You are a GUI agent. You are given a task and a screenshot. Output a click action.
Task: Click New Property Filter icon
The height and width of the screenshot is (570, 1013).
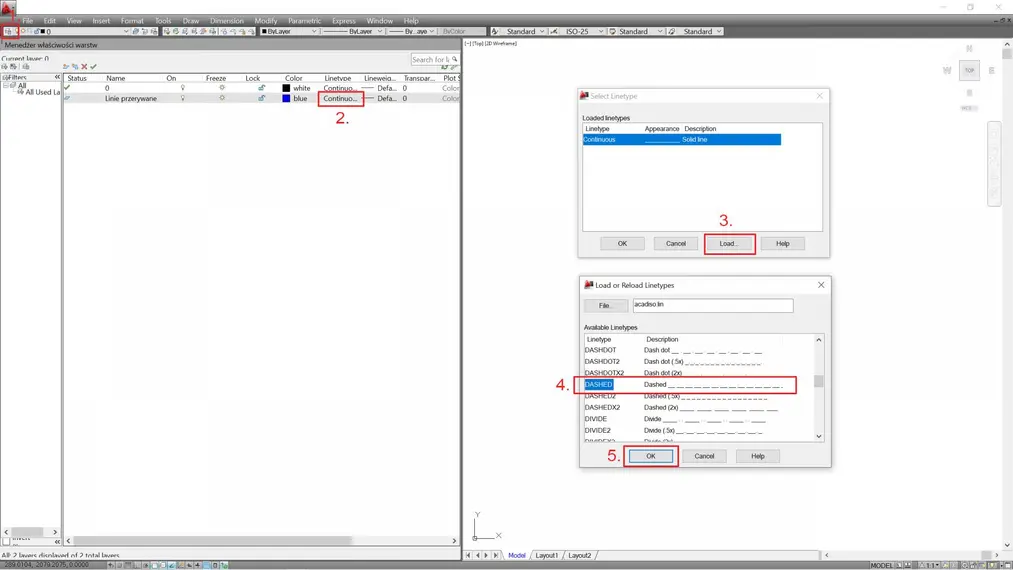(5, 67)
